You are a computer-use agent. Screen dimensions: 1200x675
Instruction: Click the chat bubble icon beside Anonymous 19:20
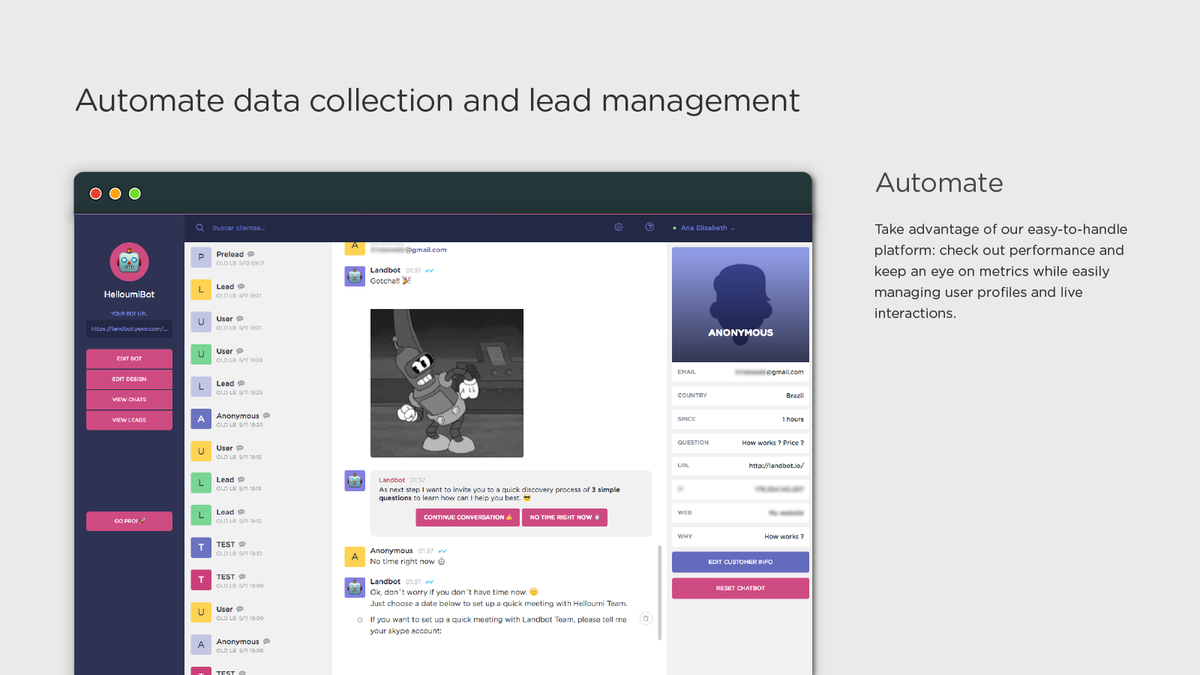tap(267, 415)
